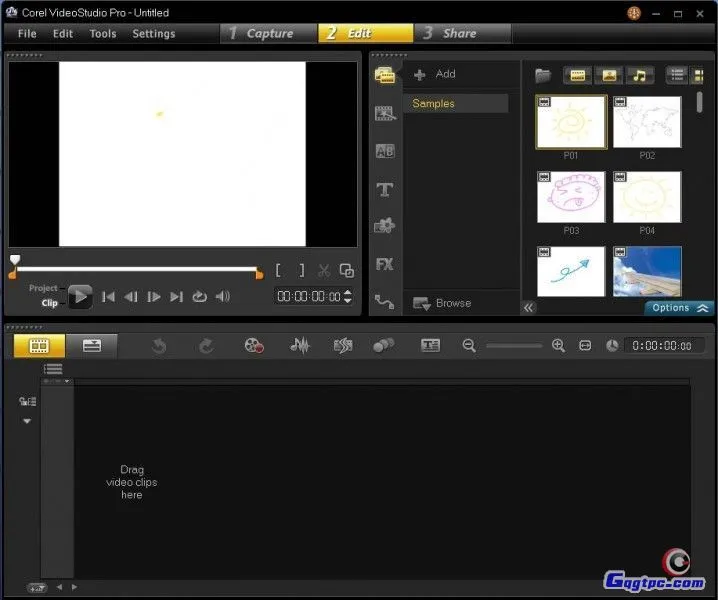The image size is (718, 600).
Task: Click the Add folder button
Action: point(436,74)
